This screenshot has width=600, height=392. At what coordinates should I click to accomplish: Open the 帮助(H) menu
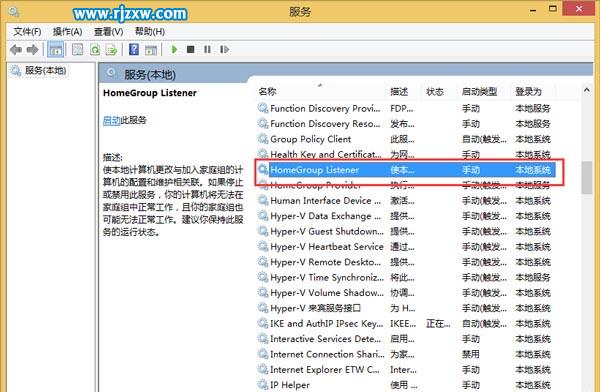coord(150,31)
